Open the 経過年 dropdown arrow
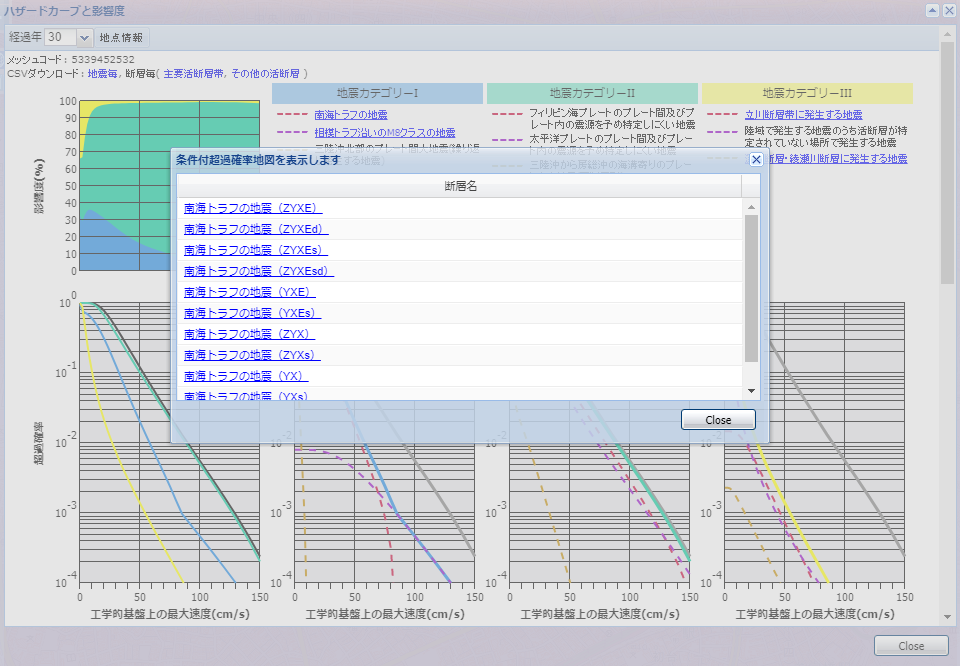The image size is (960, 666). click(84, 37)
